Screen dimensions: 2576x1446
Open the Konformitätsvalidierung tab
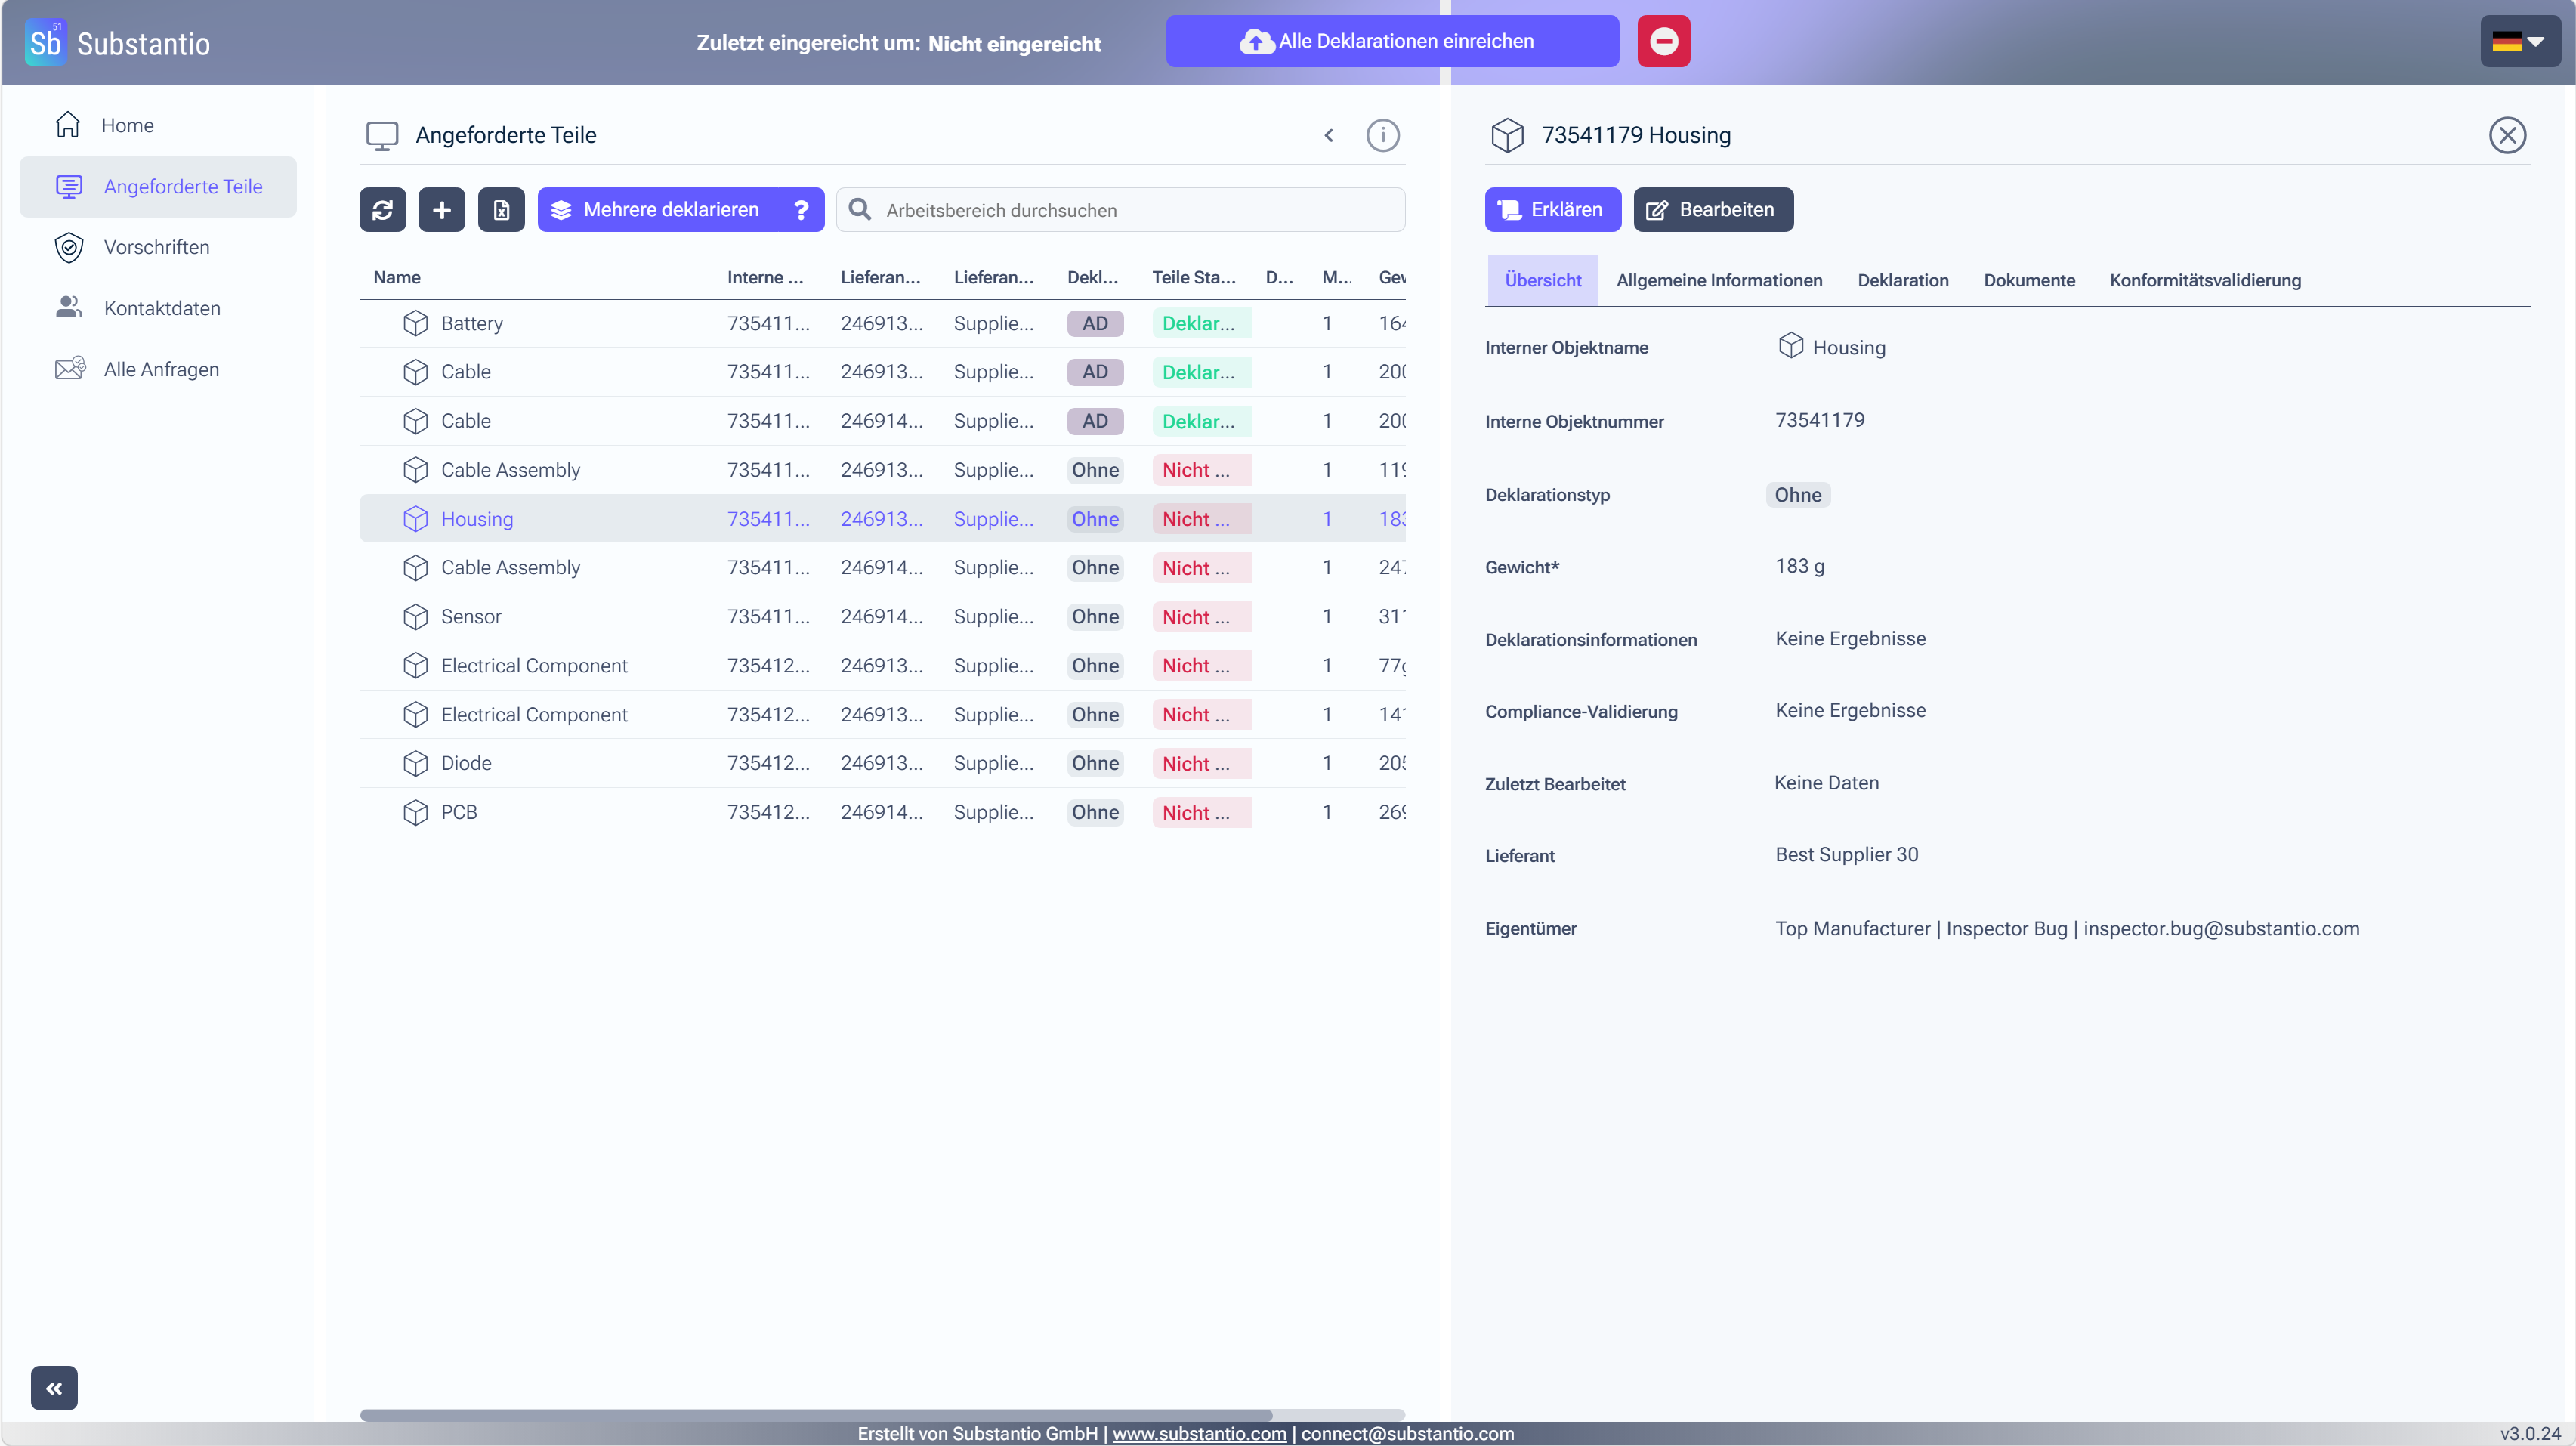[2204, 280]
